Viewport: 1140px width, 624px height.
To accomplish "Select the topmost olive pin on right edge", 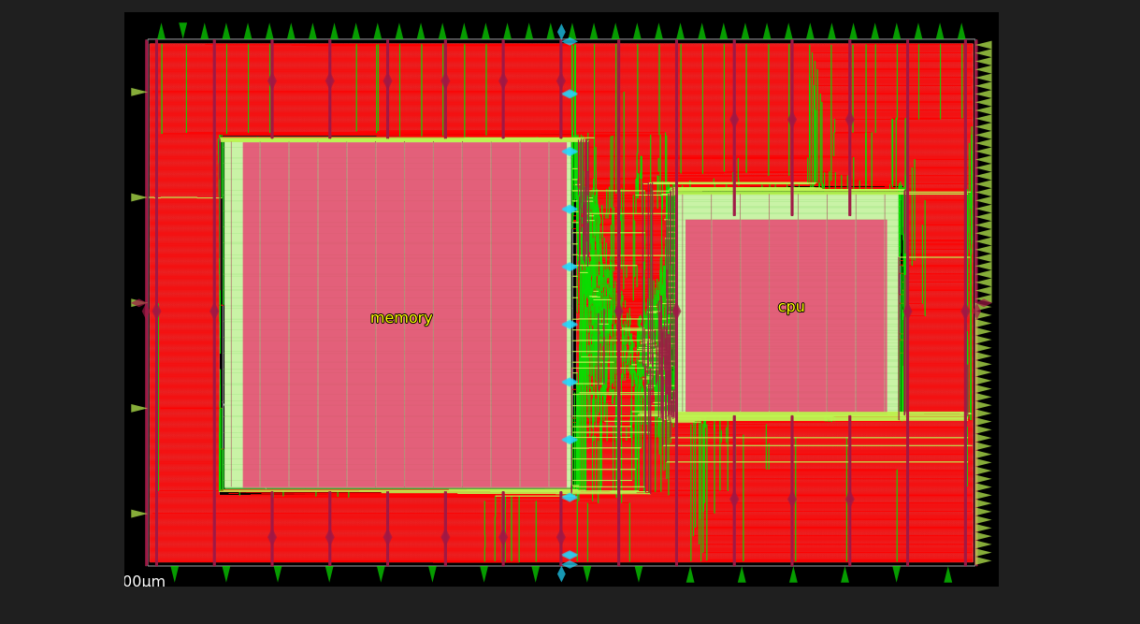I will tap(984, 46).
